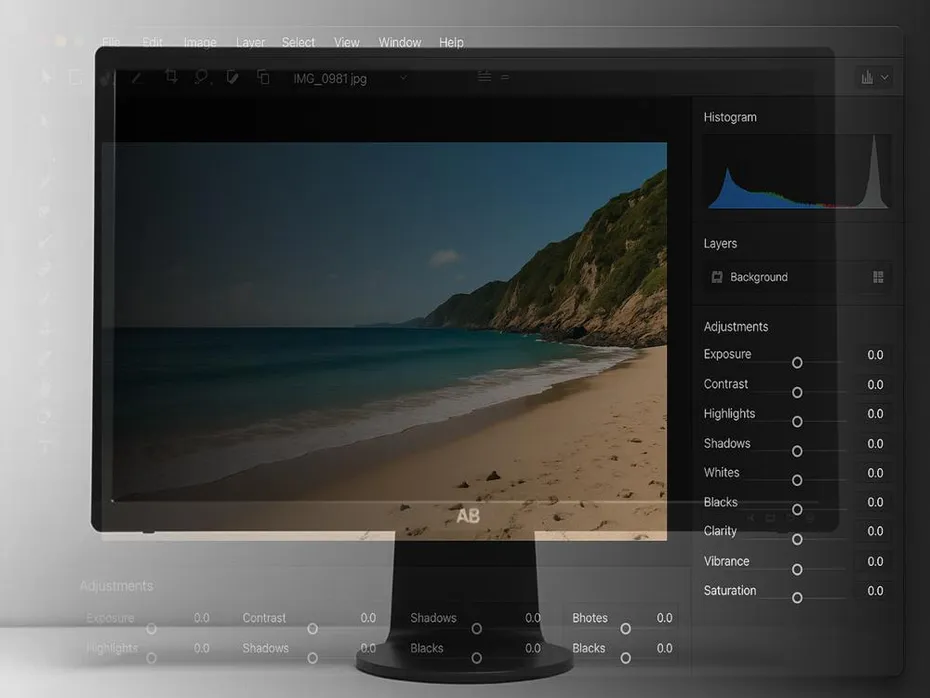
Task: Open the Clone duplicate tool
Action: 263,77
